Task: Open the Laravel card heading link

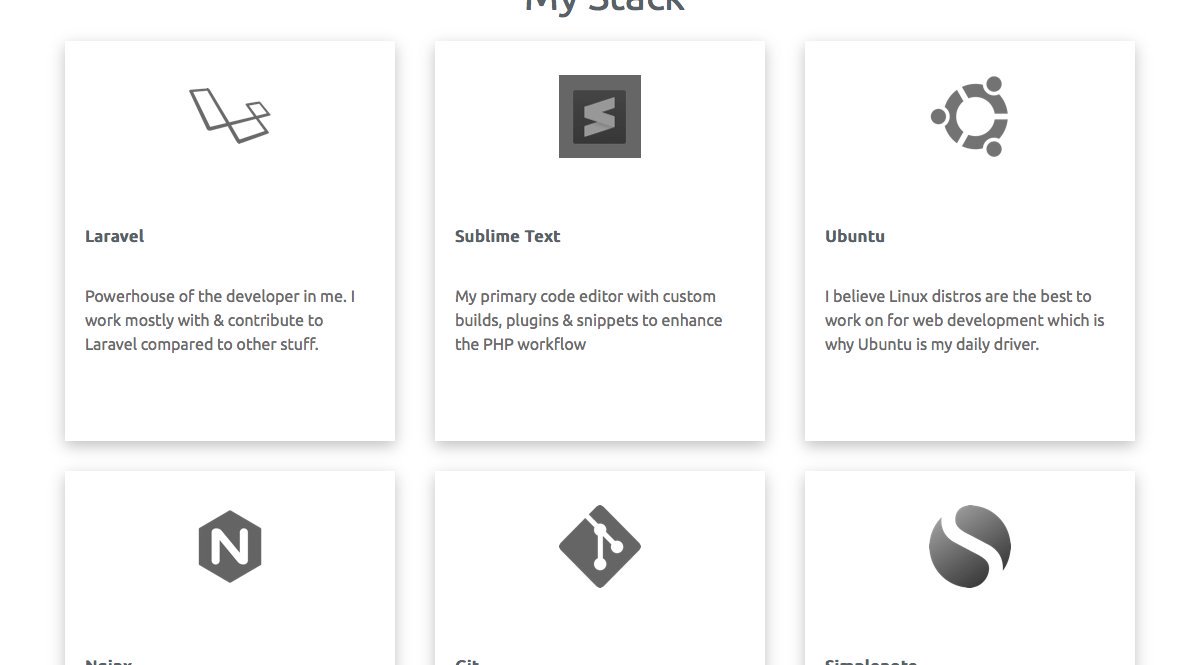Action: click(114, 236)
